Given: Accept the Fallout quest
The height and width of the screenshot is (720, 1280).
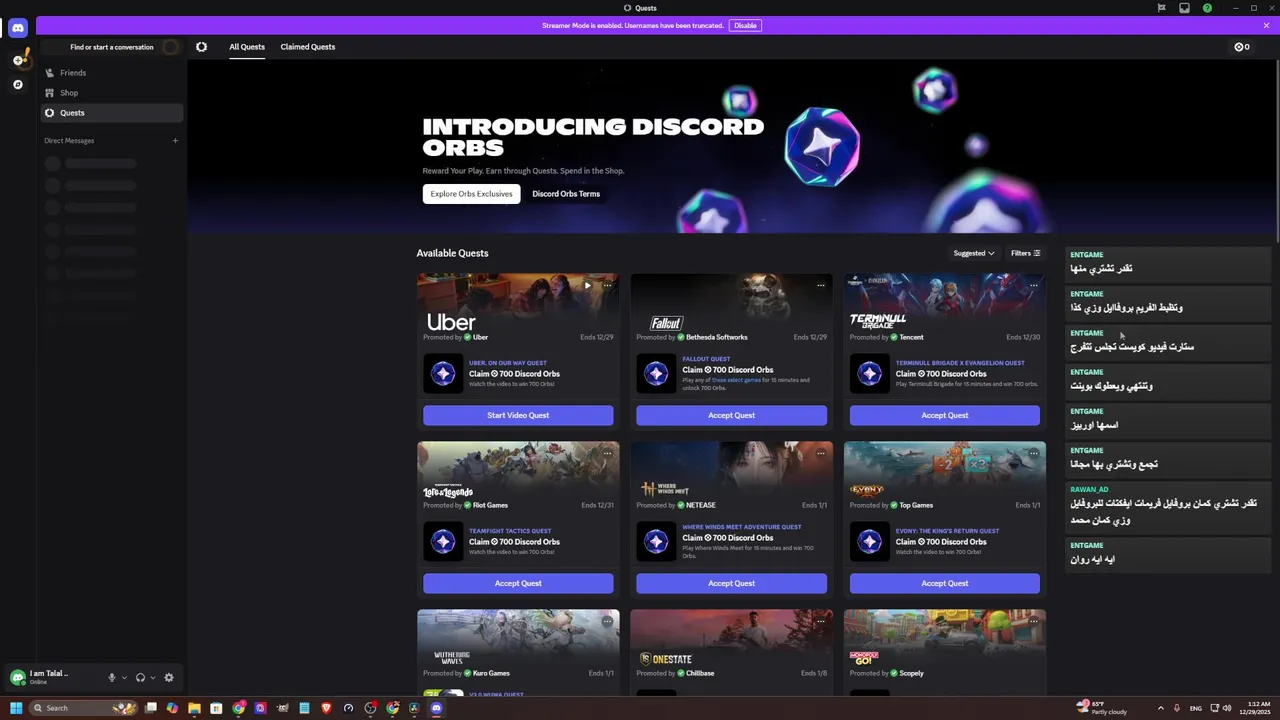Looking at the screenshot, I should coord(731,415).
